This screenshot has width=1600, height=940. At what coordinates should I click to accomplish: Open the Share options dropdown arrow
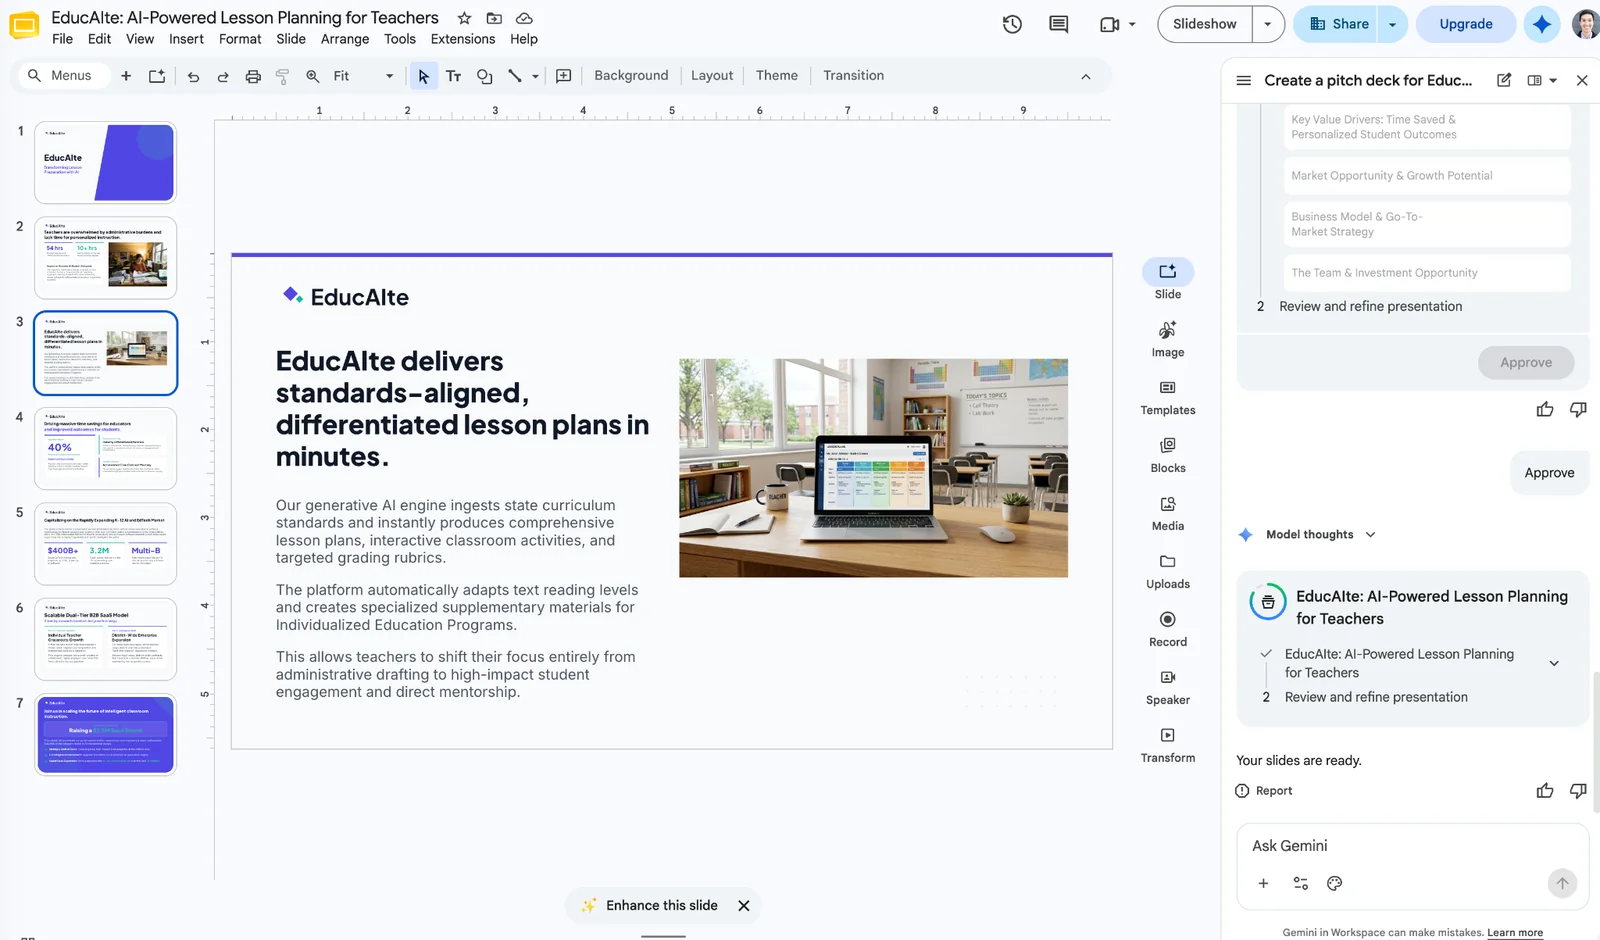[1392, 24]
